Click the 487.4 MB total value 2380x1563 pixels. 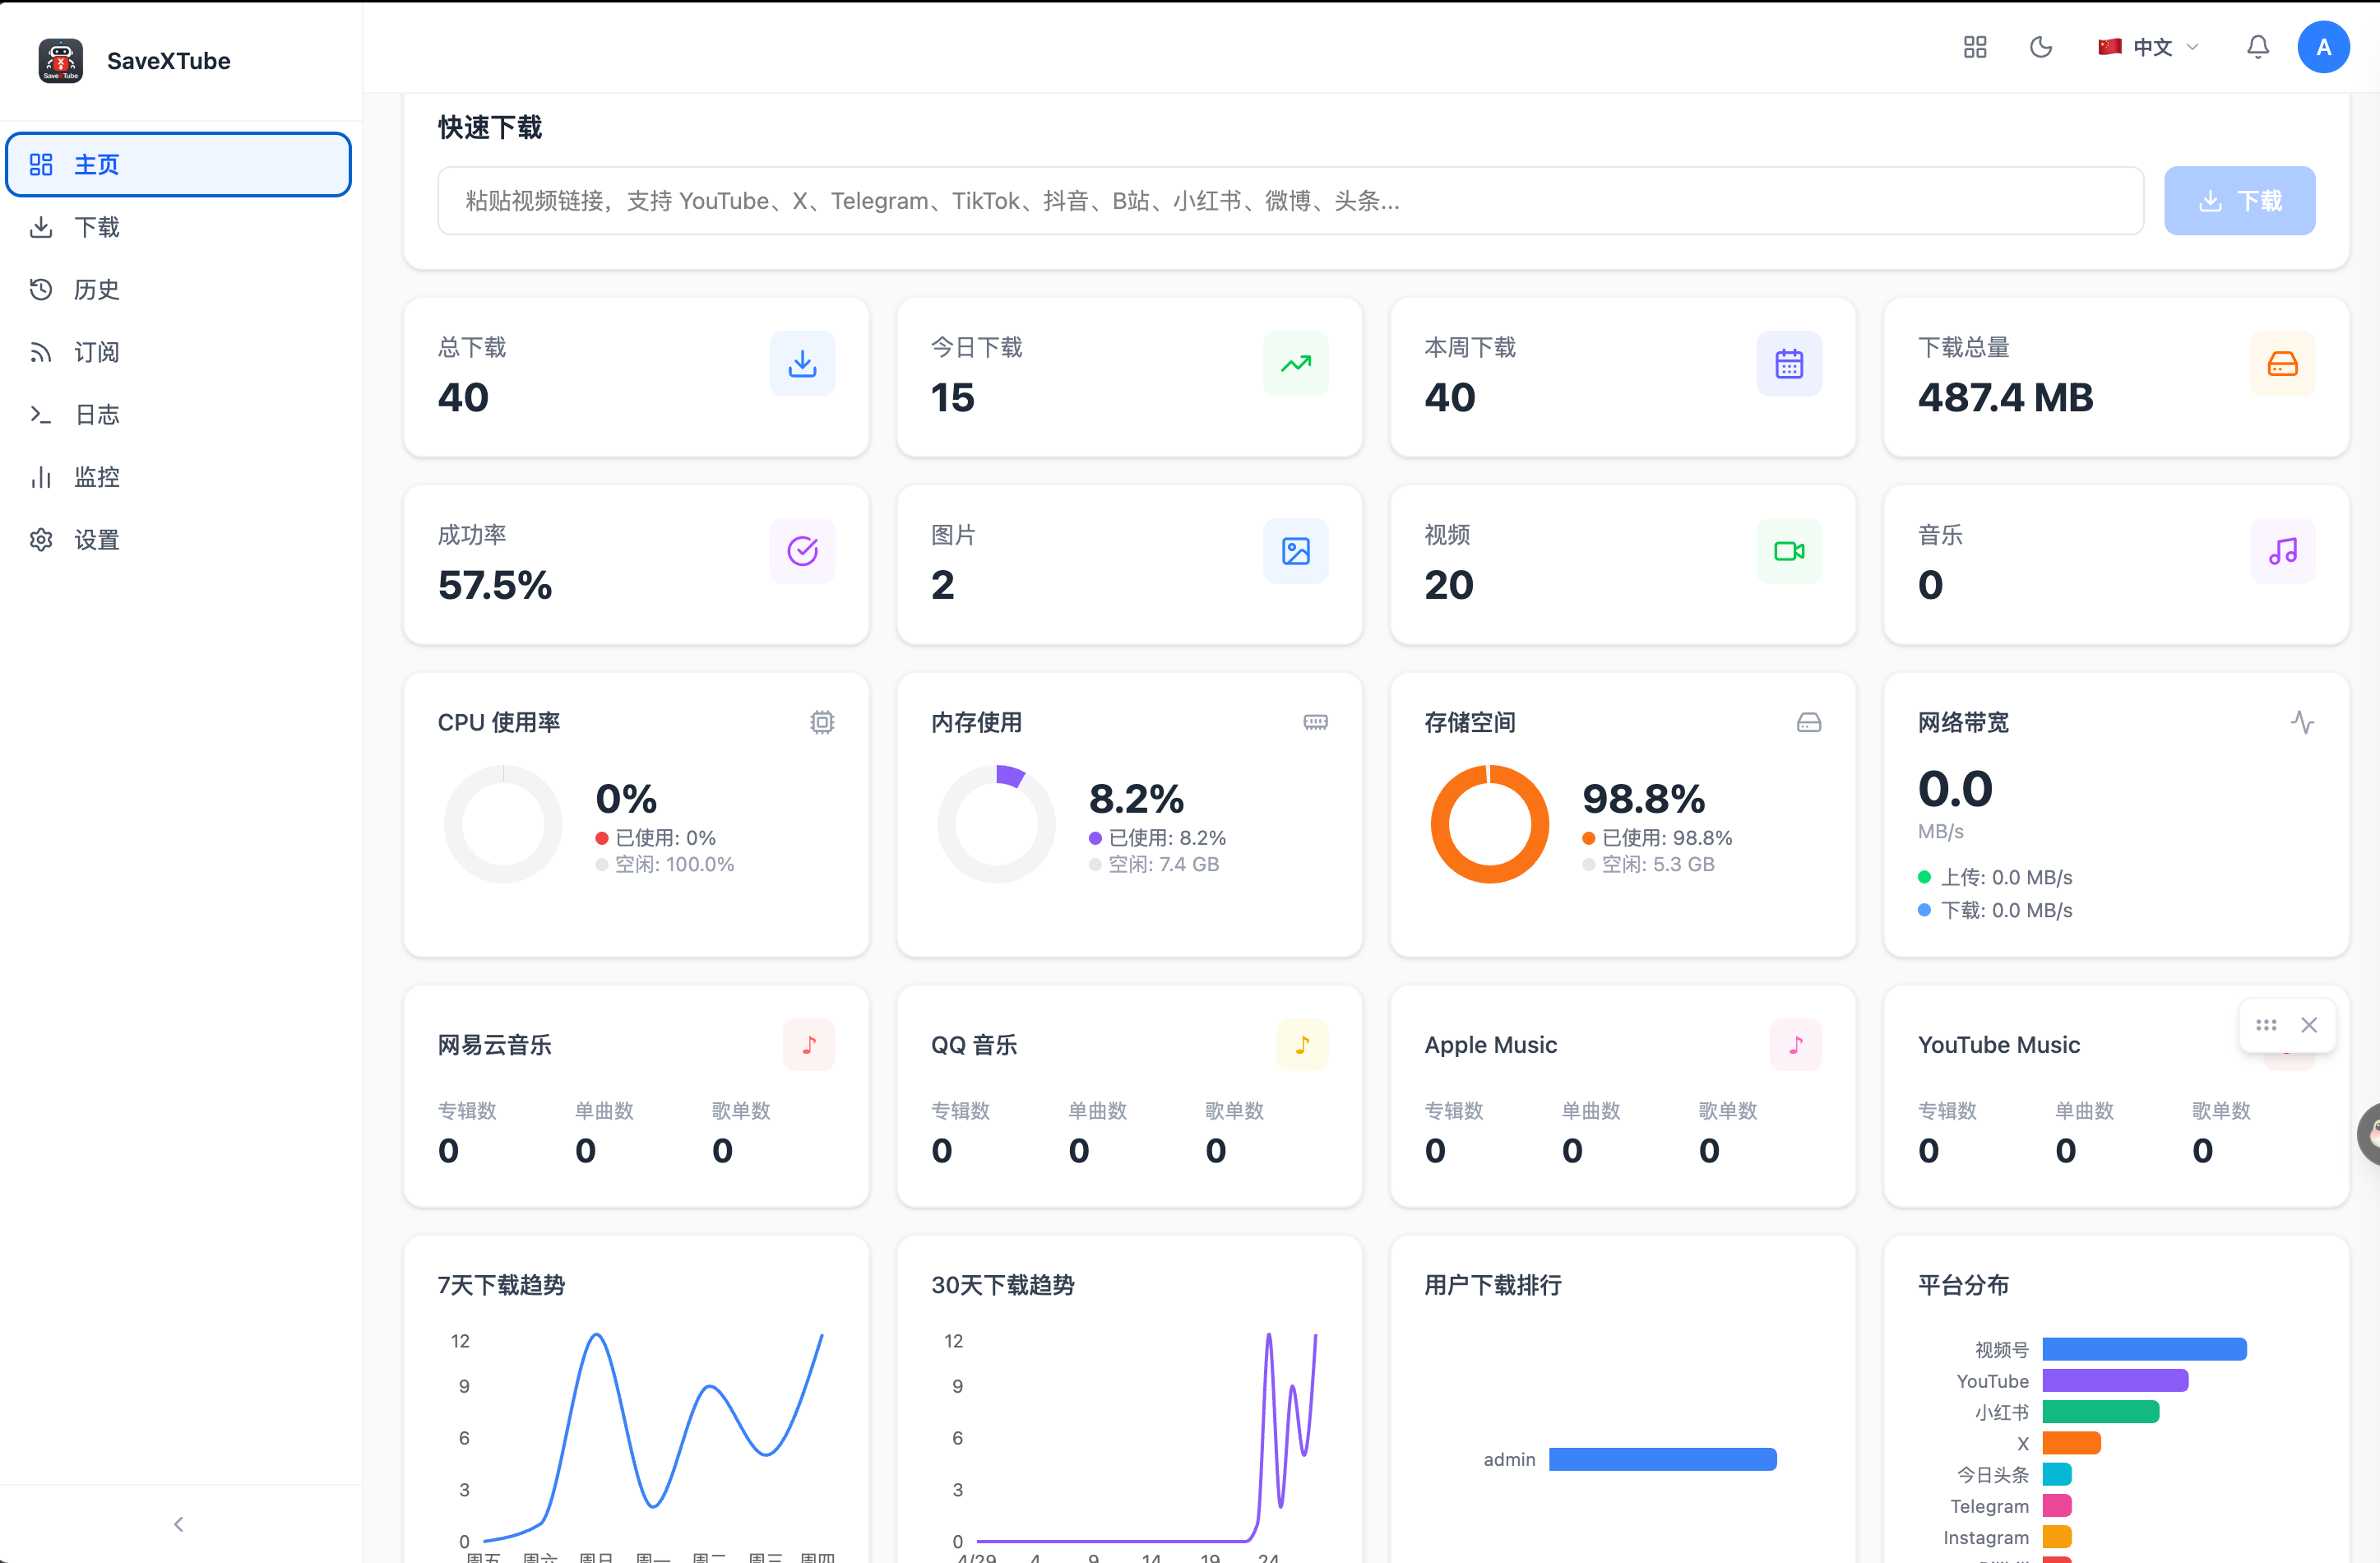(2005, 398)
